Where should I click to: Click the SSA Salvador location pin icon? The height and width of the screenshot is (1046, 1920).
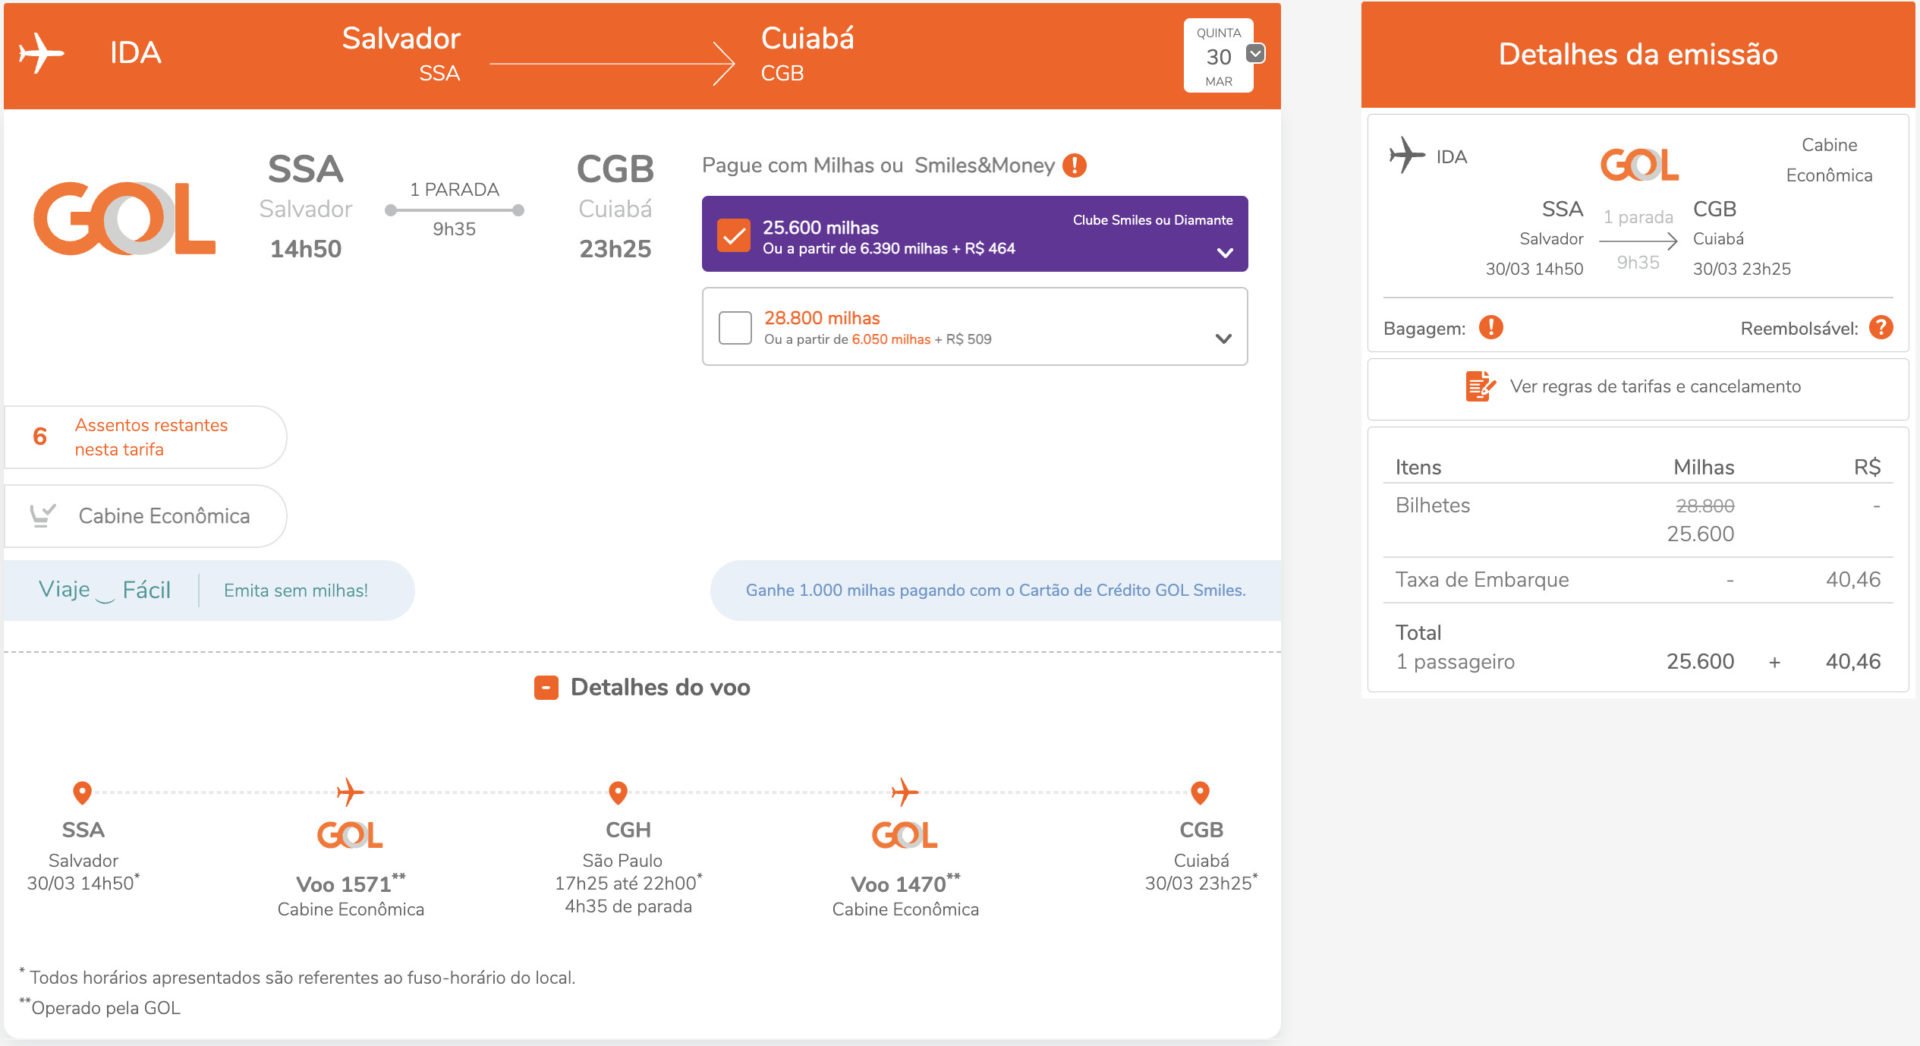83,793
